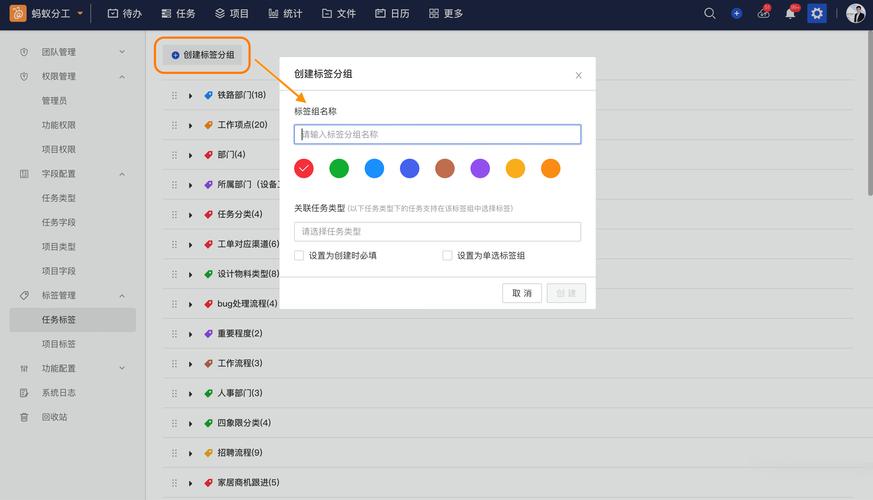The height and width of the screenshot is (500, 873).
Task: Close the 创建标签分组 dialog
Action: (x=578, y=75)
